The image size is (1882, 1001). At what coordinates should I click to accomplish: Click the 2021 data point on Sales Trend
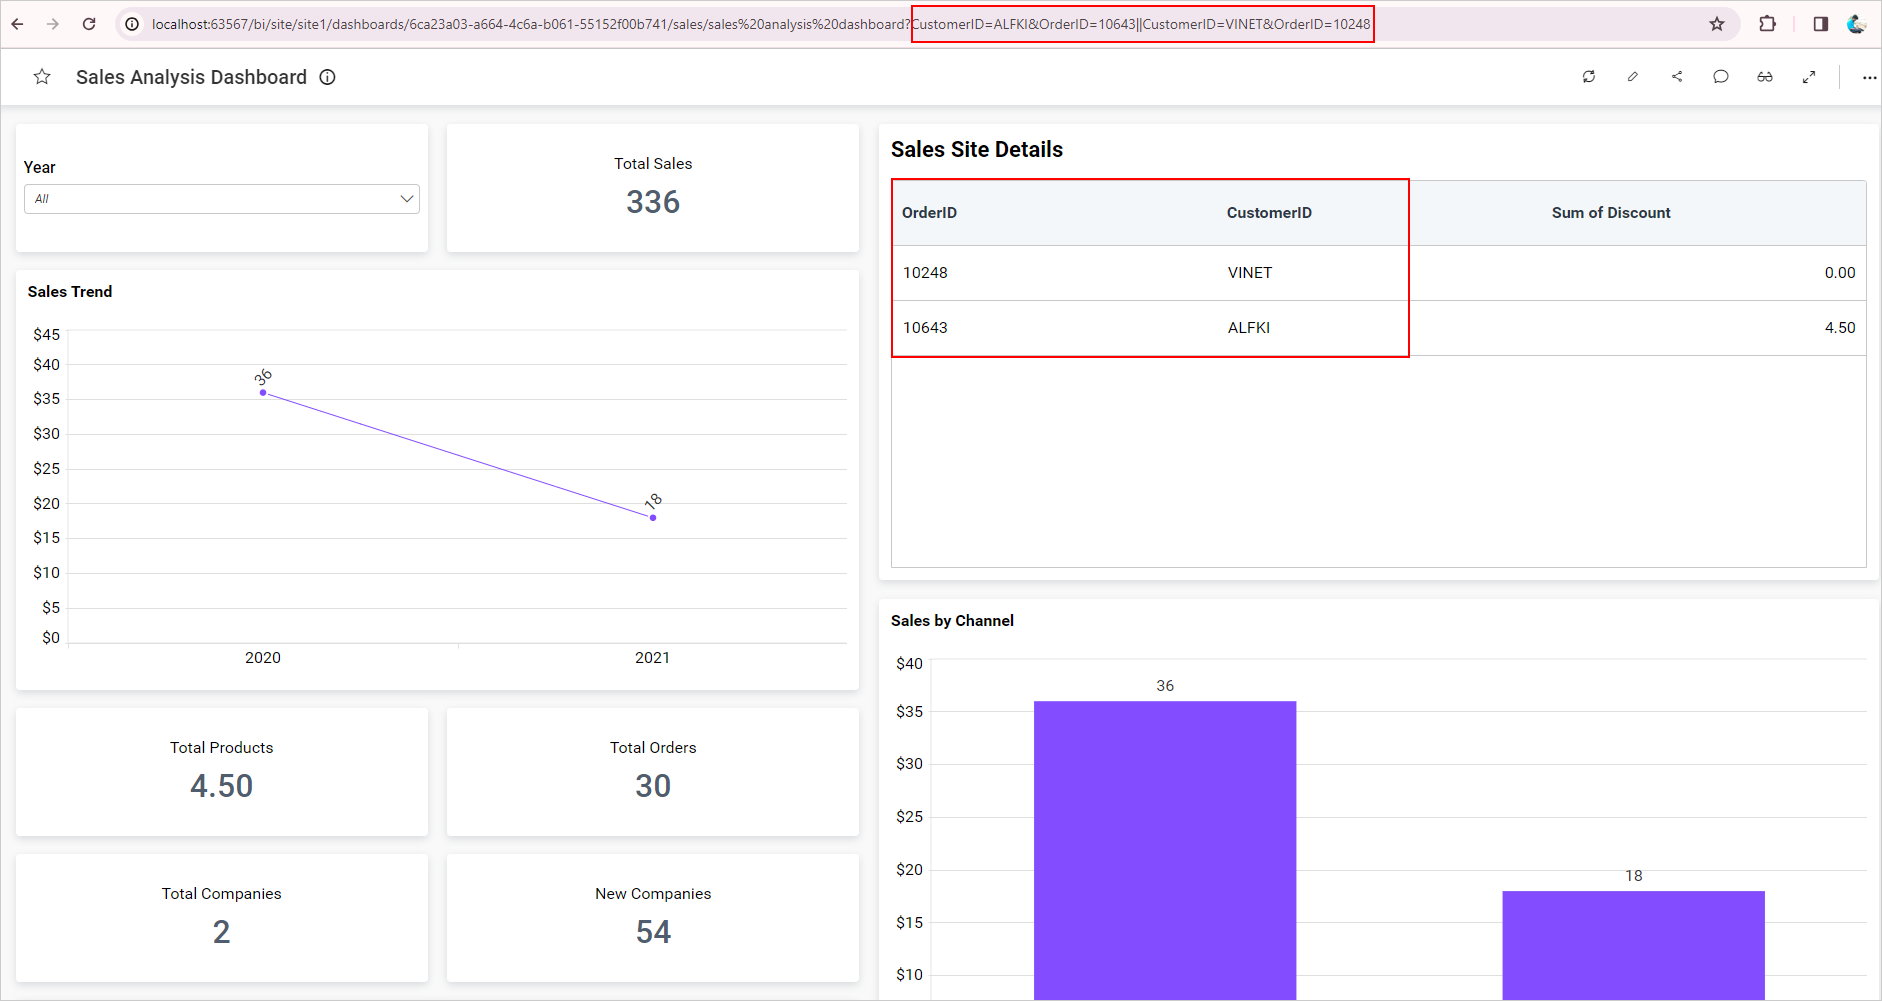pyautogui.click(x=652, y=518)
